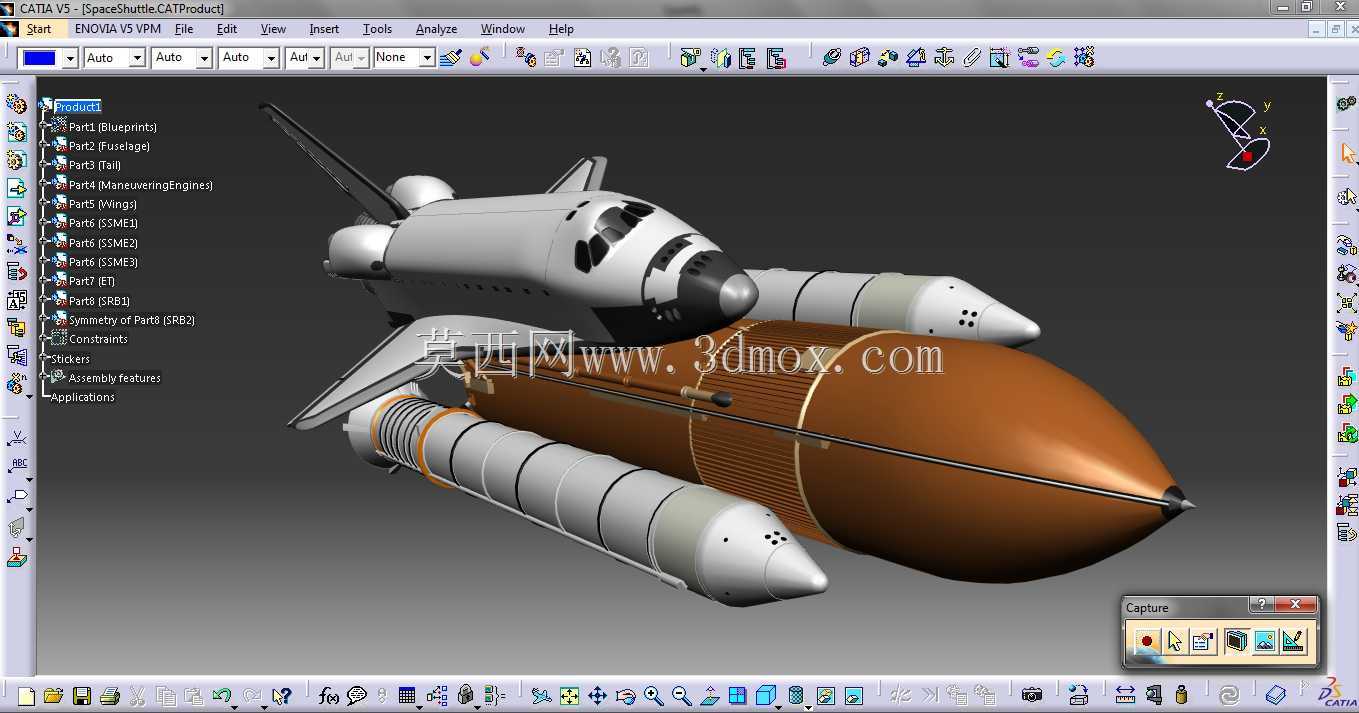Open the second Auto dropdown
1359x713 pixels.
(204, 58)
